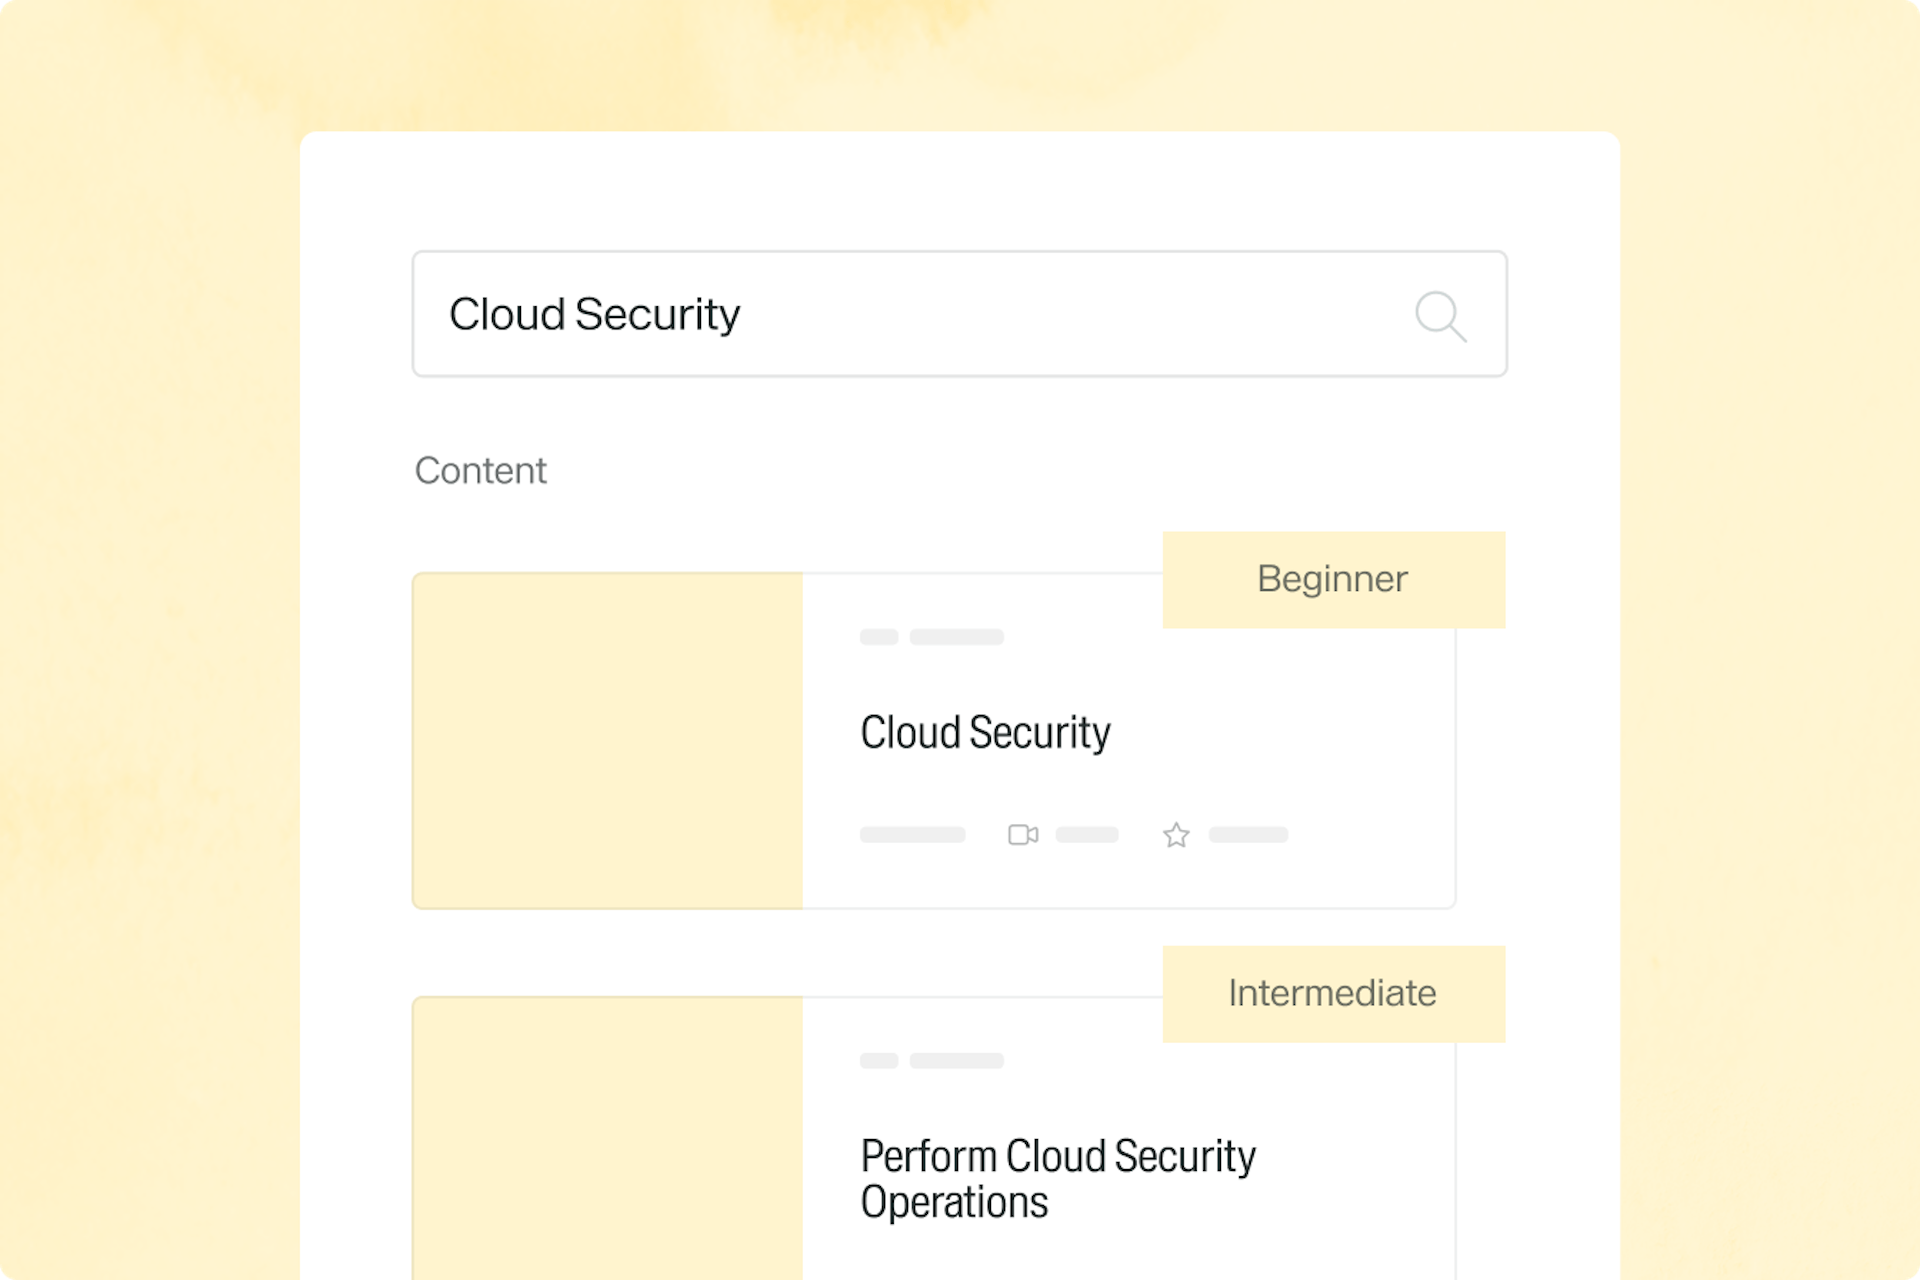1920x1280 pixels.
Task: Click the video camera icon on Cloud Security card
Action: (x=1022, y=834)
